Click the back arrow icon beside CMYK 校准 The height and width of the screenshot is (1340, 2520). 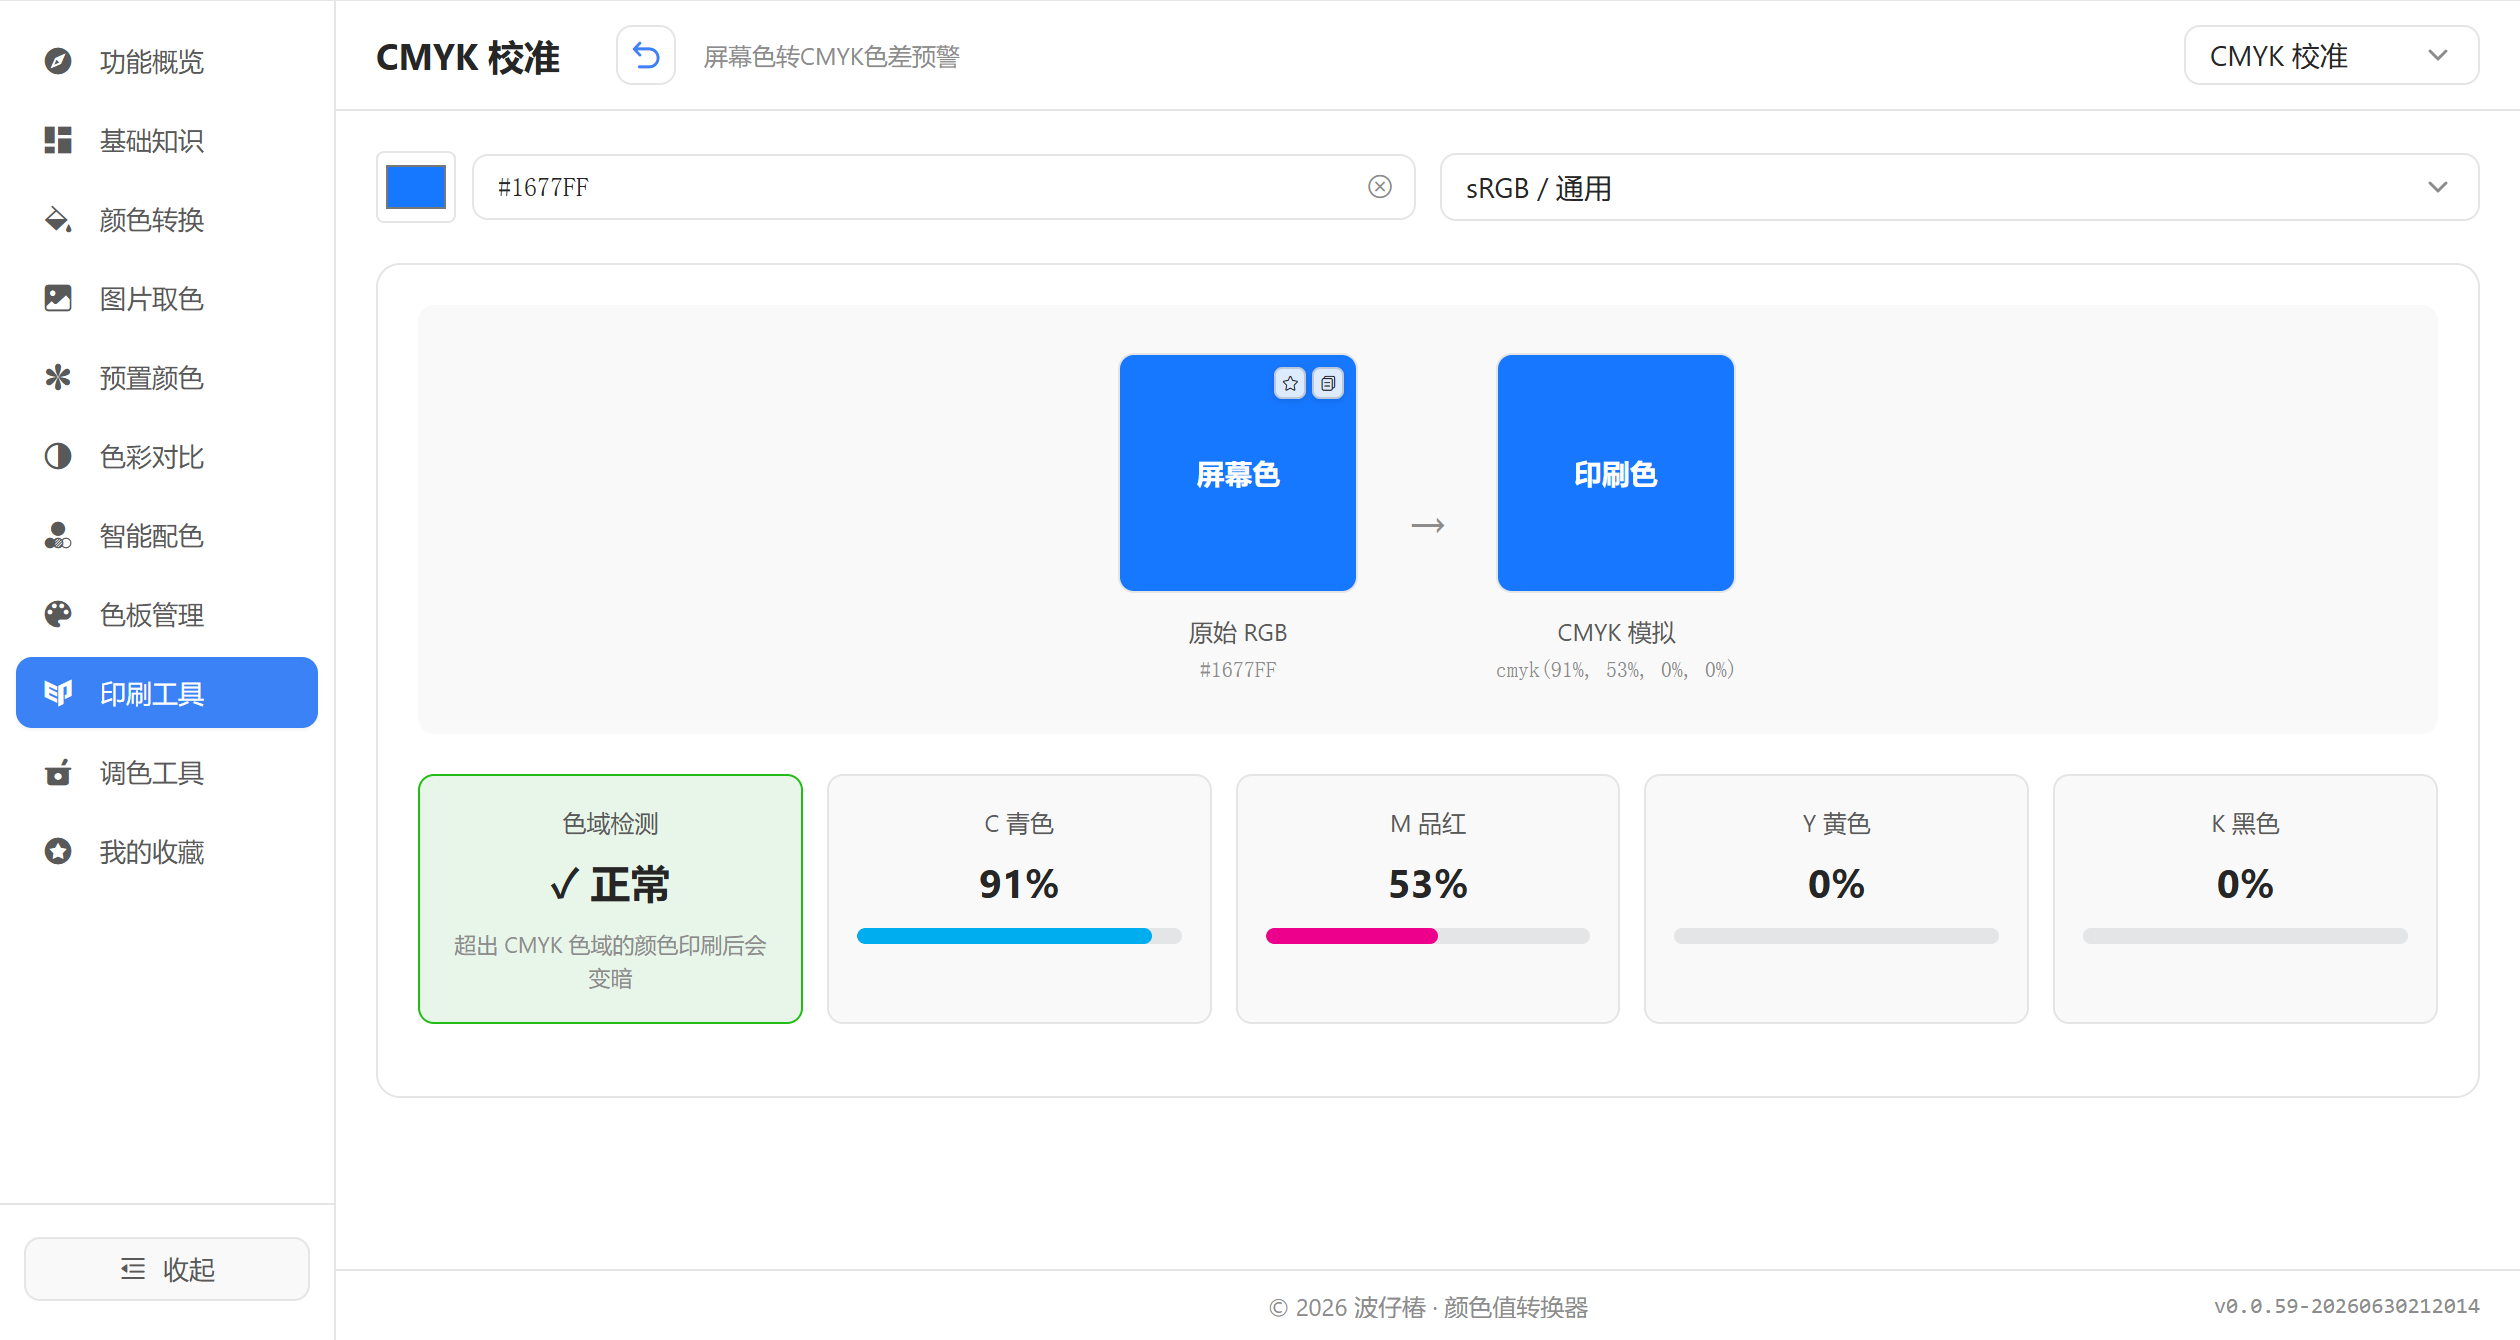tap(646, 56)
